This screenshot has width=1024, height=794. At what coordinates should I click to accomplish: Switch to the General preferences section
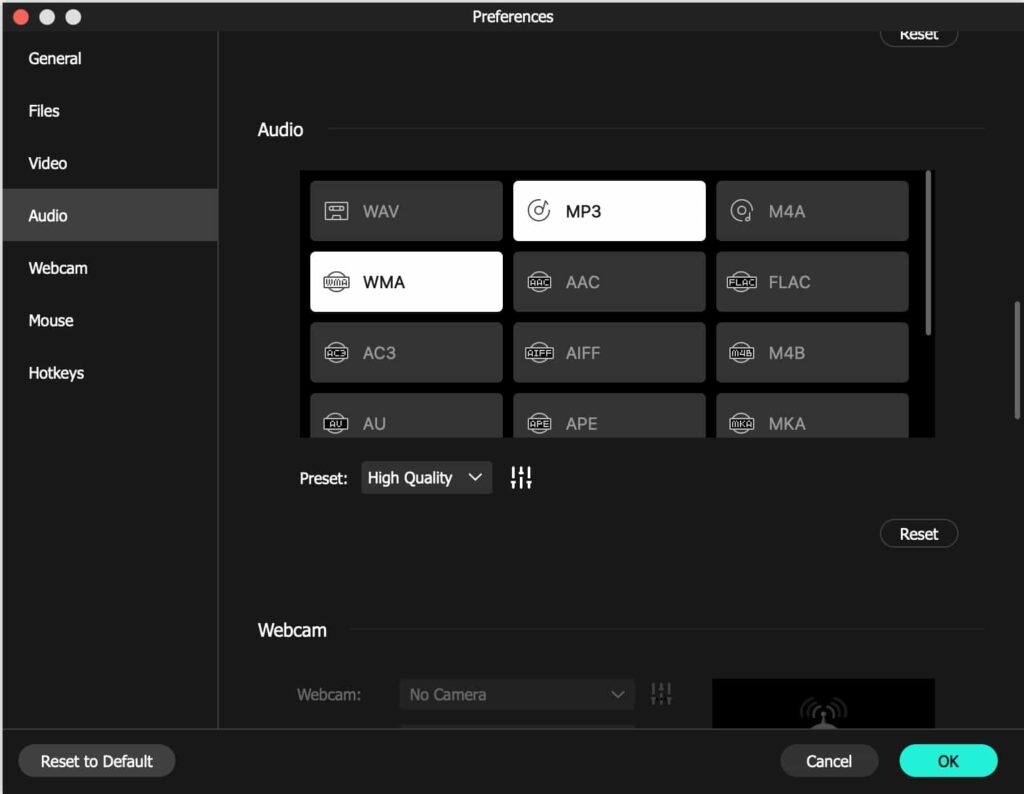point(54,58)
